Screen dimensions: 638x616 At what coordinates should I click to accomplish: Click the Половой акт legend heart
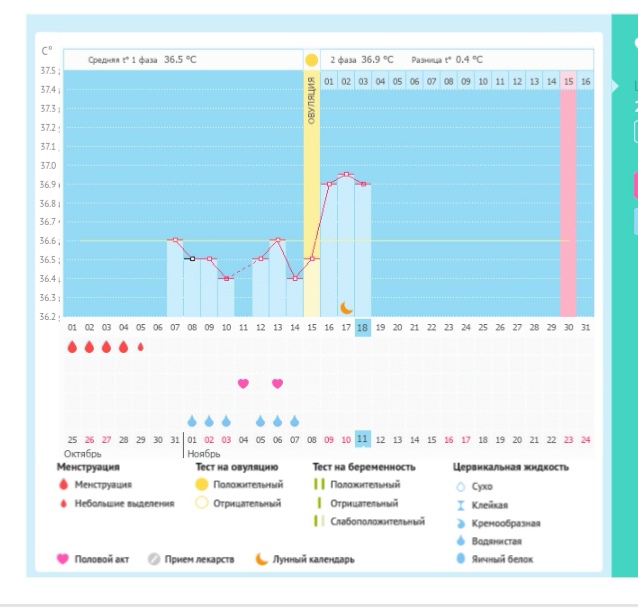pyautogui.click(x=63, y=559)
